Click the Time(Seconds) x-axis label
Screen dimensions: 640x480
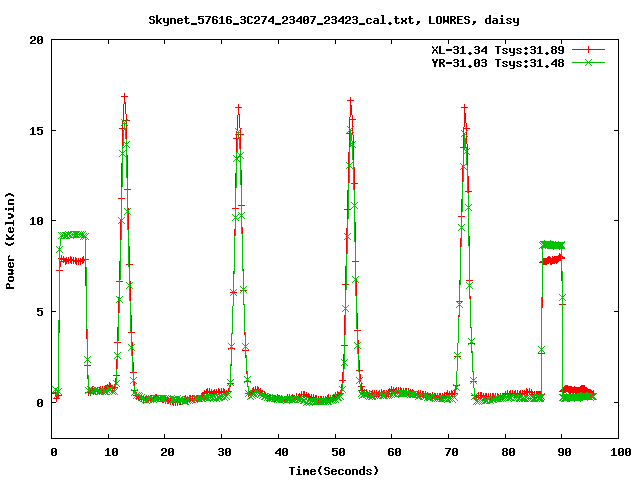334,471
